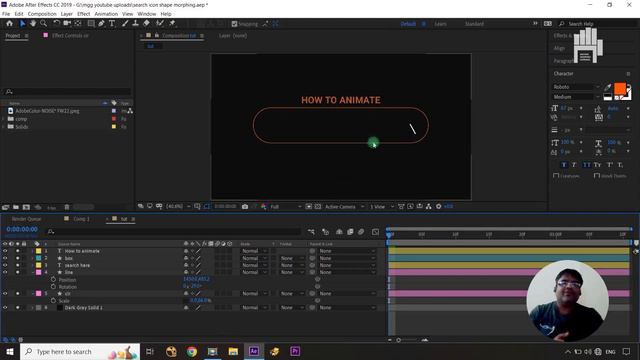Enable motion blur switch in timeline header
Viewport: 640px width, 360px height.
pyautogui.click(x=361, y=232)
